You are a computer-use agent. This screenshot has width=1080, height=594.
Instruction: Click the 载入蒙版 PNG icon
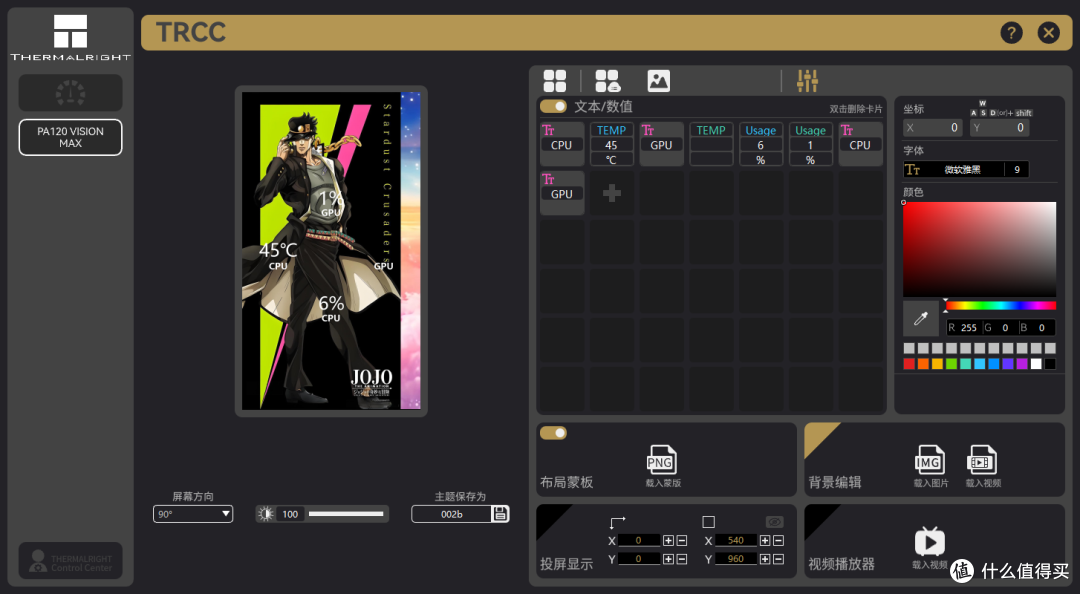[x=661, y=460]
